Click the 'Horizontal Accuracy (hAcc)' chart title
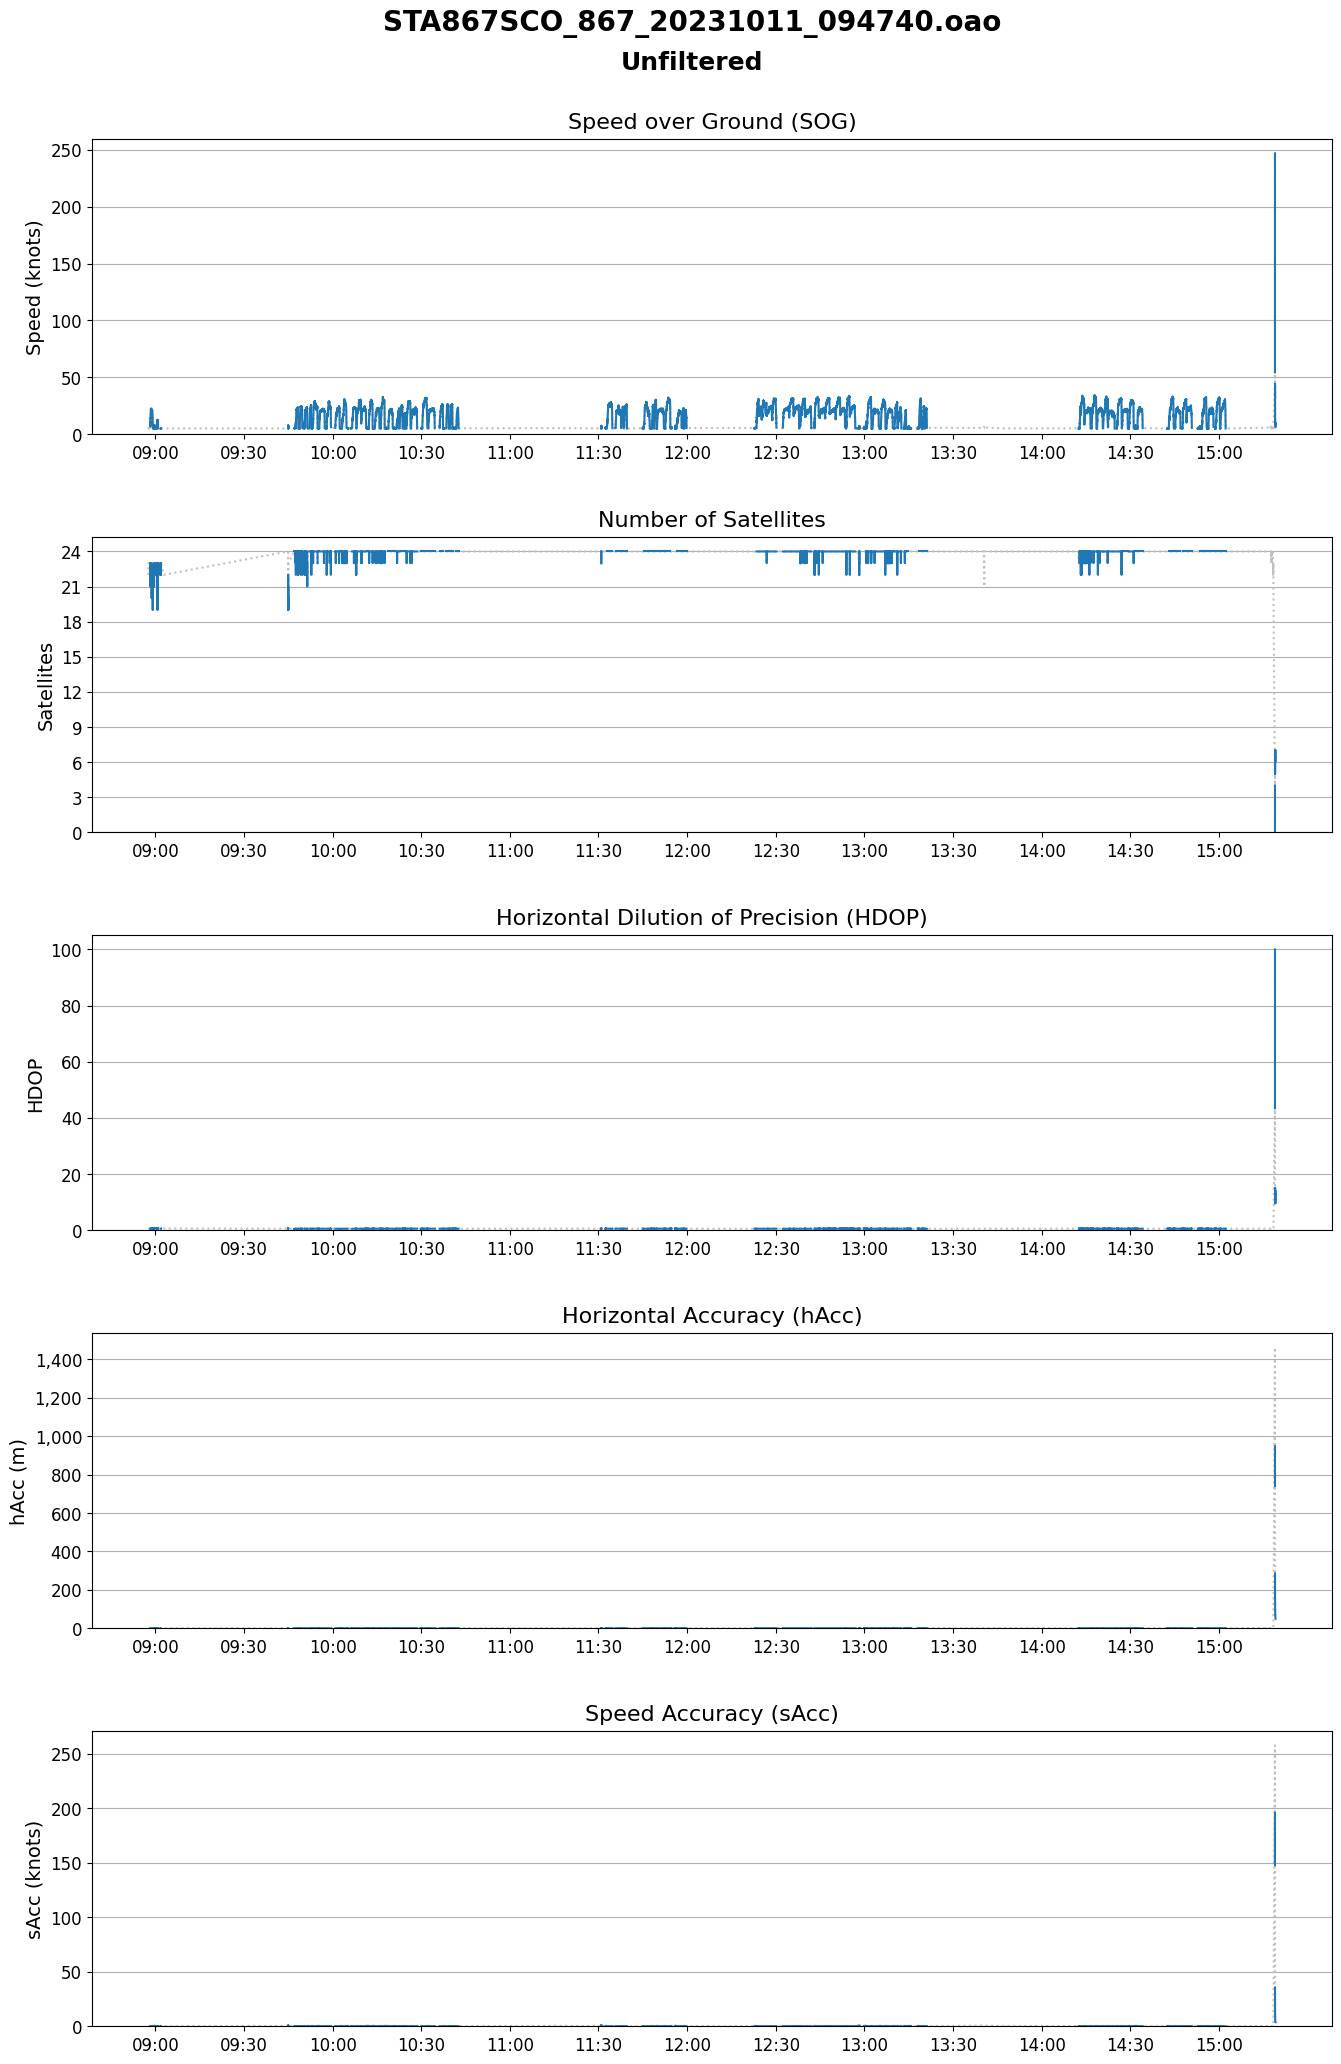This screenshot has width=1341, height=2064. (x=711, y=1316)
